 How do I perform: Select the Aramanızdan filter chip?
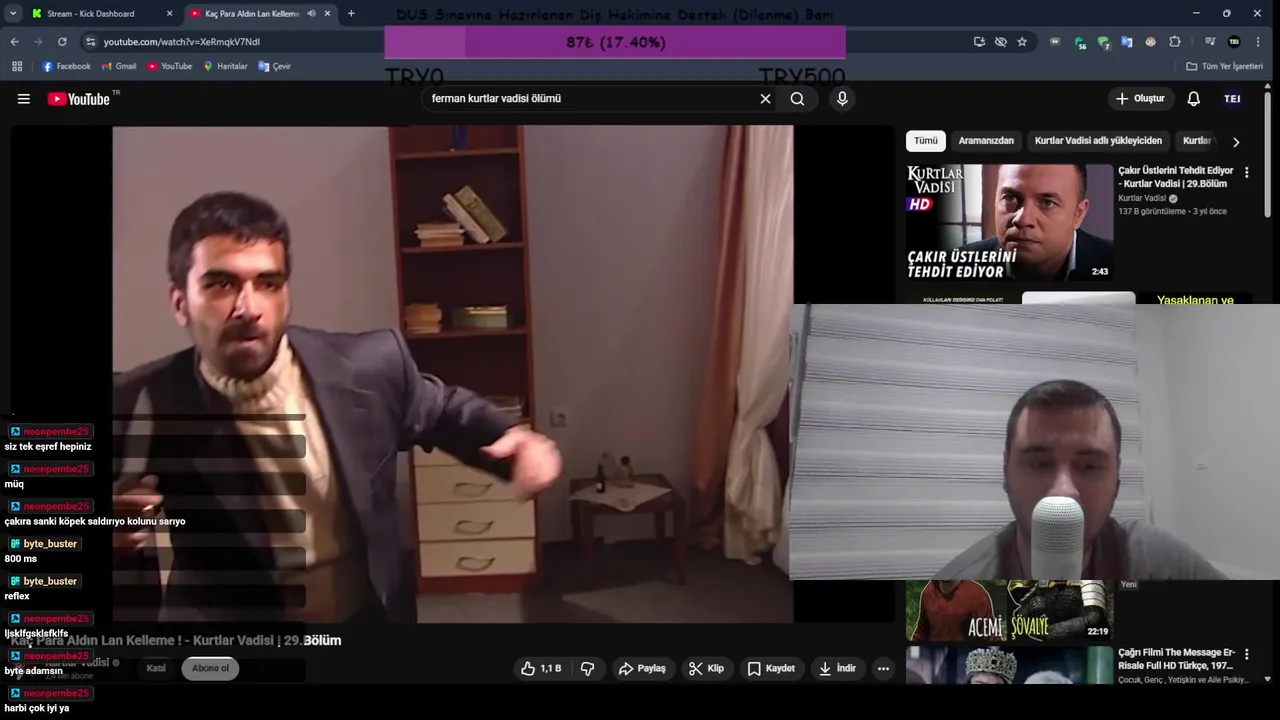point(986,141)
